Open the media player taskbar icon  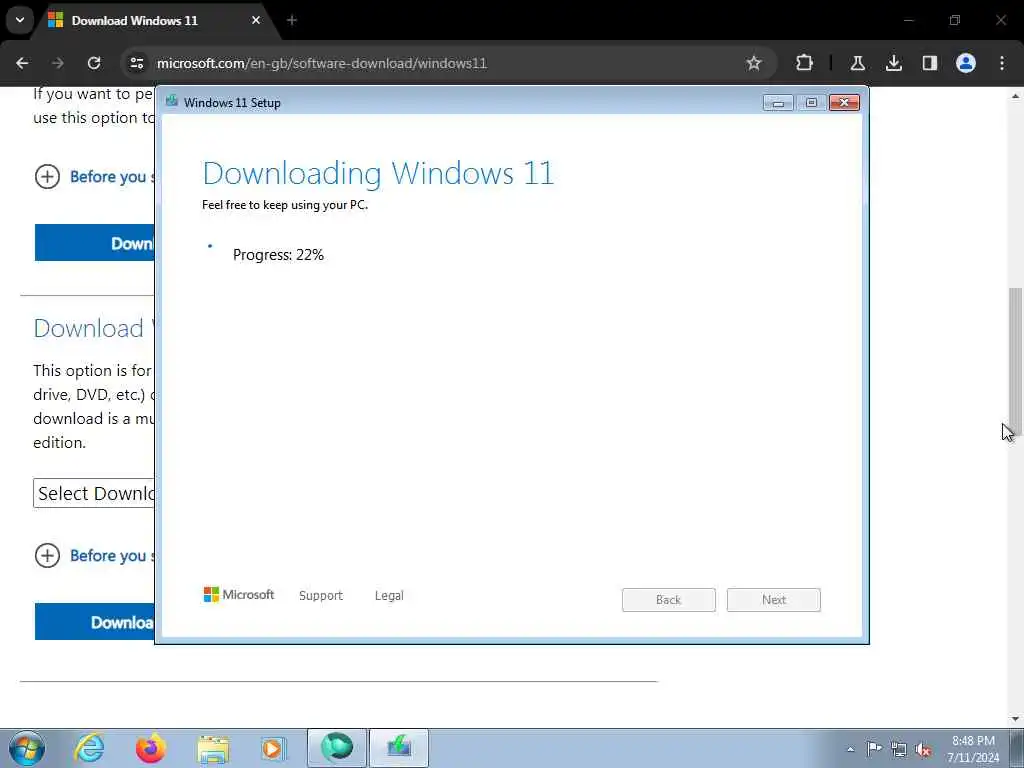click(274, 748)
